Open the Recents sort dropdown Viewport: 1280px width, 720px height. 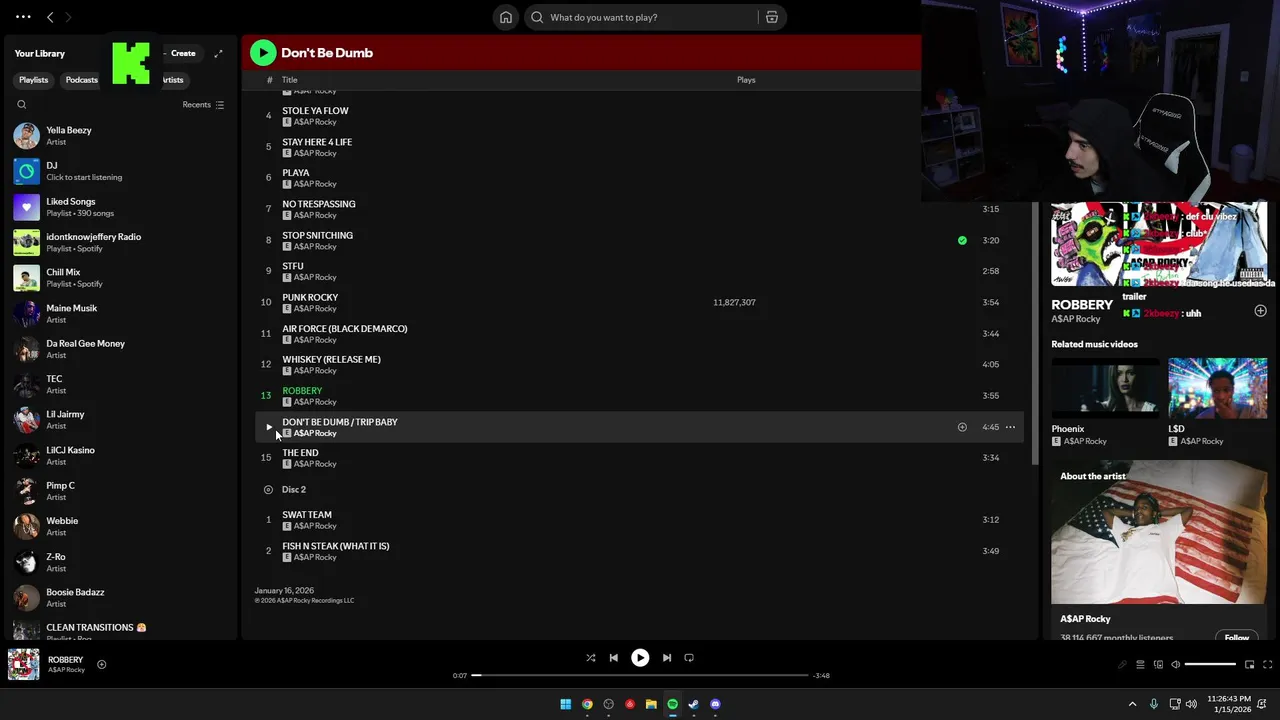(203, 105)
